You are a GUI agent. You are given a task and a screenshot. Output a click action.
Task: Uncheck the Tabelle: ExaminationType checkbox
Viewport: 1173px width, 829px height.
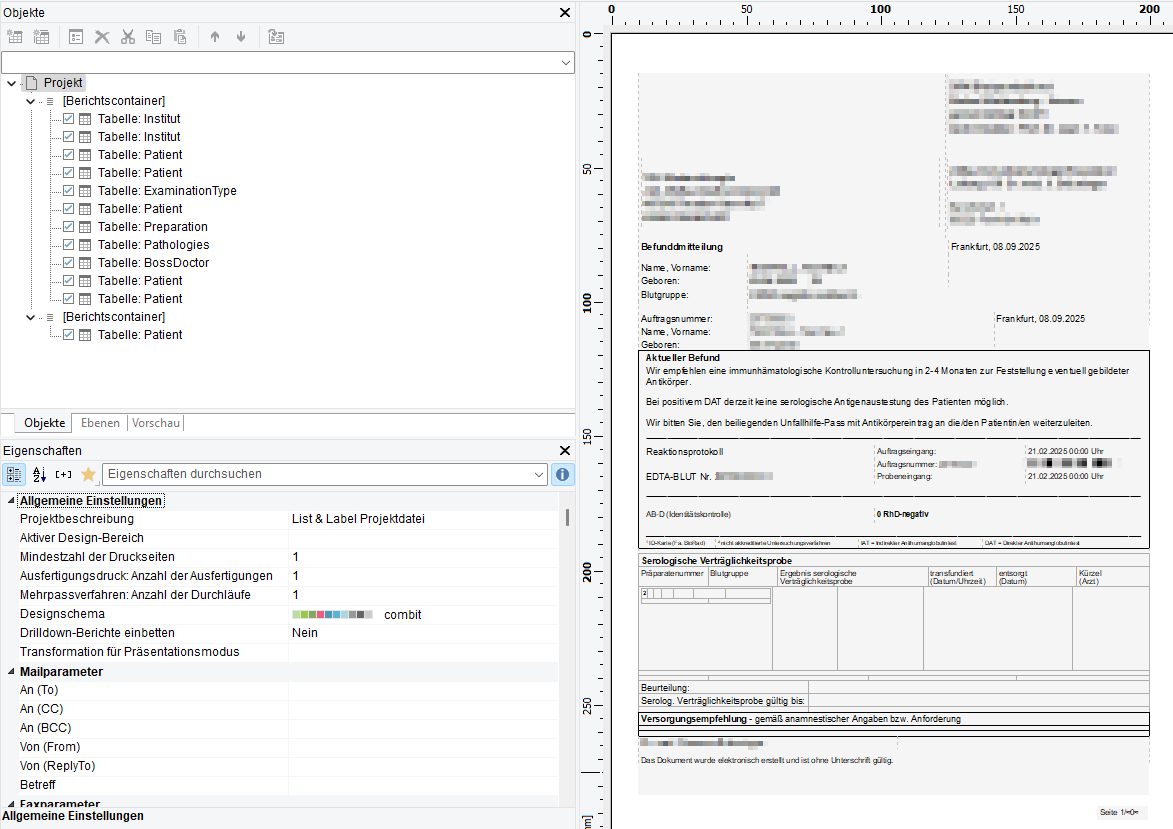click(x=69, y=191)
